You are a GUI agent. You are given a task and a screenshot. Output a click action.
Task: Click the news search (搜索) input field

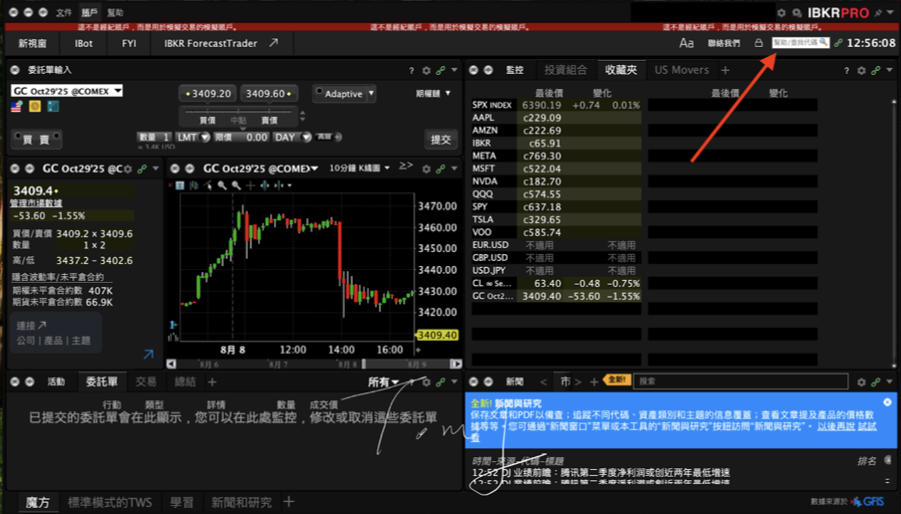pyautogui.click(x=741, y=381)
